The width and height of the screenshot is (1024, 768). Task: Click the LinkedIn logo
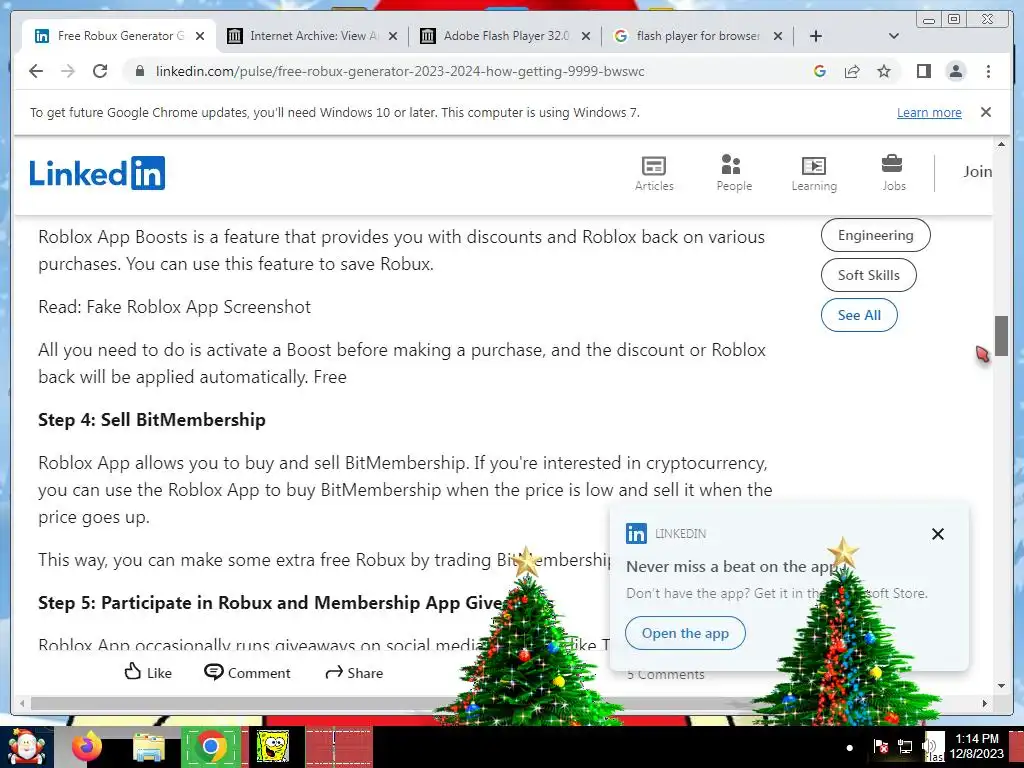pos(97,173)
